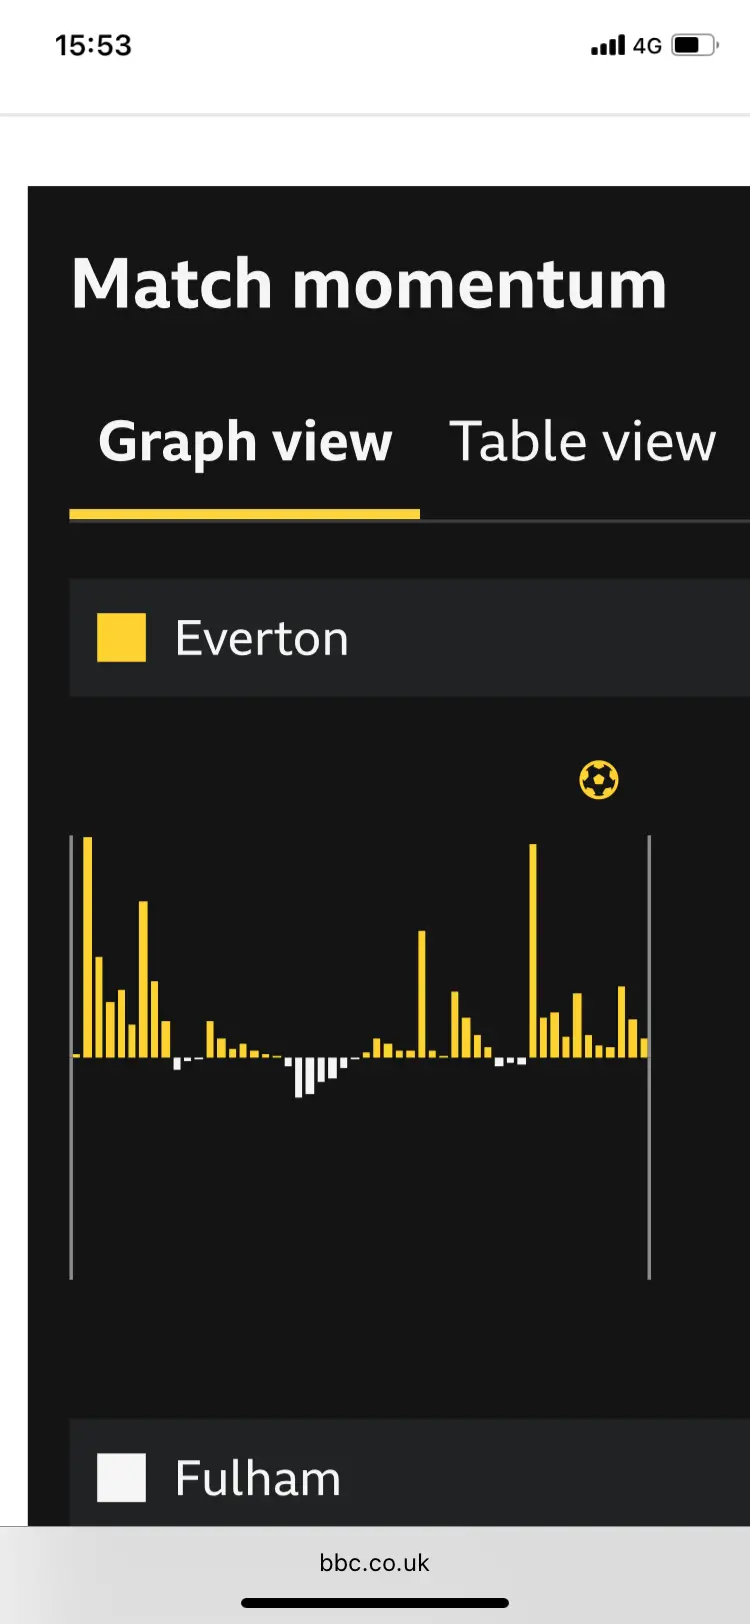The image size is (750, 1624).
Task: Switch to the Table view tab
Action: [582, 441]
